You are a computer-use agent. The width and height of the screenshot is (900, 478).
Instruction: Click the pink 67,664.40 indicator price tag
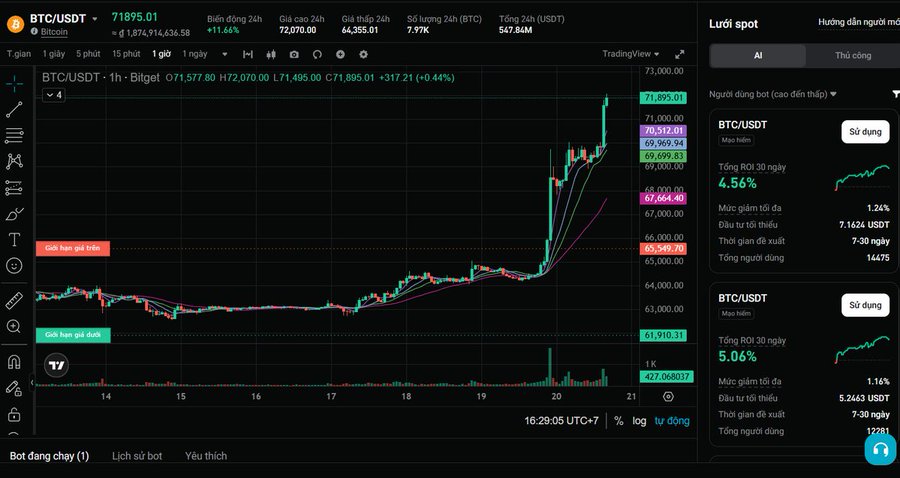click(664, 198)
